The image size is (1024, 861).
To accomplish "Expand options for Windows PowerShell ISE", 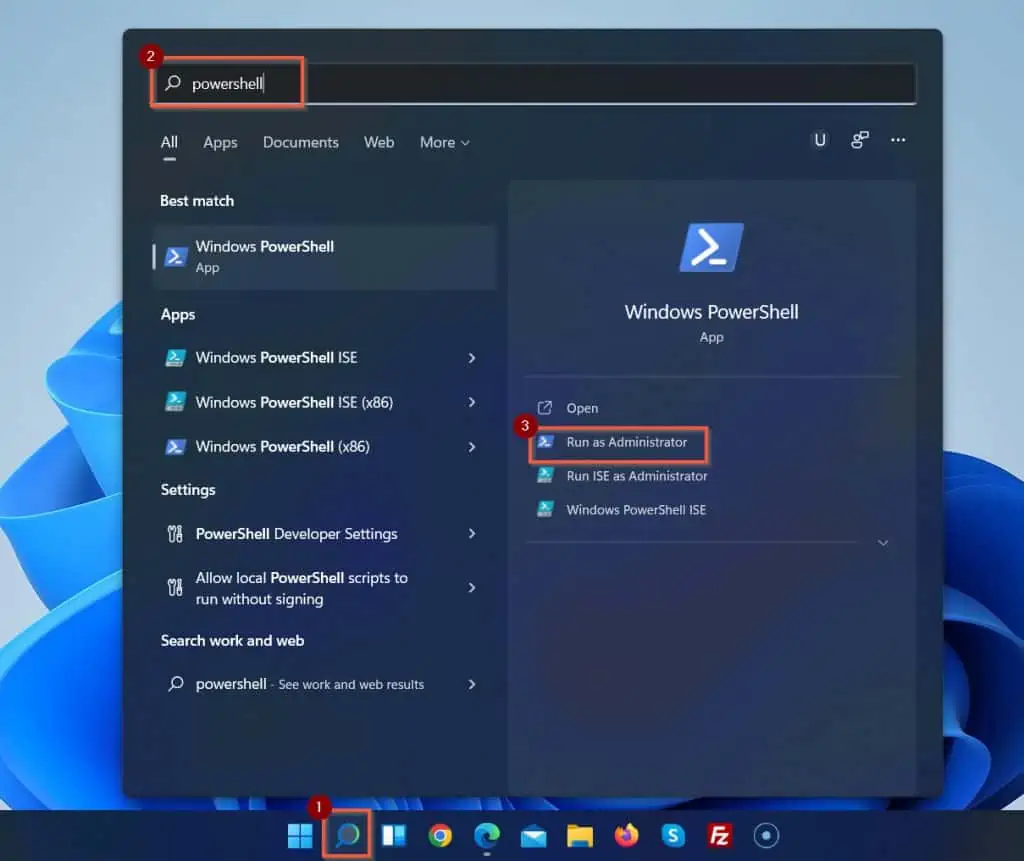I will click(471, 357).
